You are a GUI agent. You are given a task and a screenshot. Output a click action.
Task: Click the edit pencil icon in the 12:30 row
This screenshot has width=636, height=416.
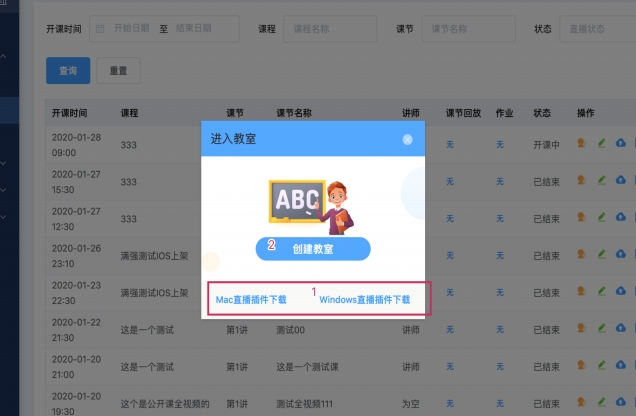coord(602,218)
